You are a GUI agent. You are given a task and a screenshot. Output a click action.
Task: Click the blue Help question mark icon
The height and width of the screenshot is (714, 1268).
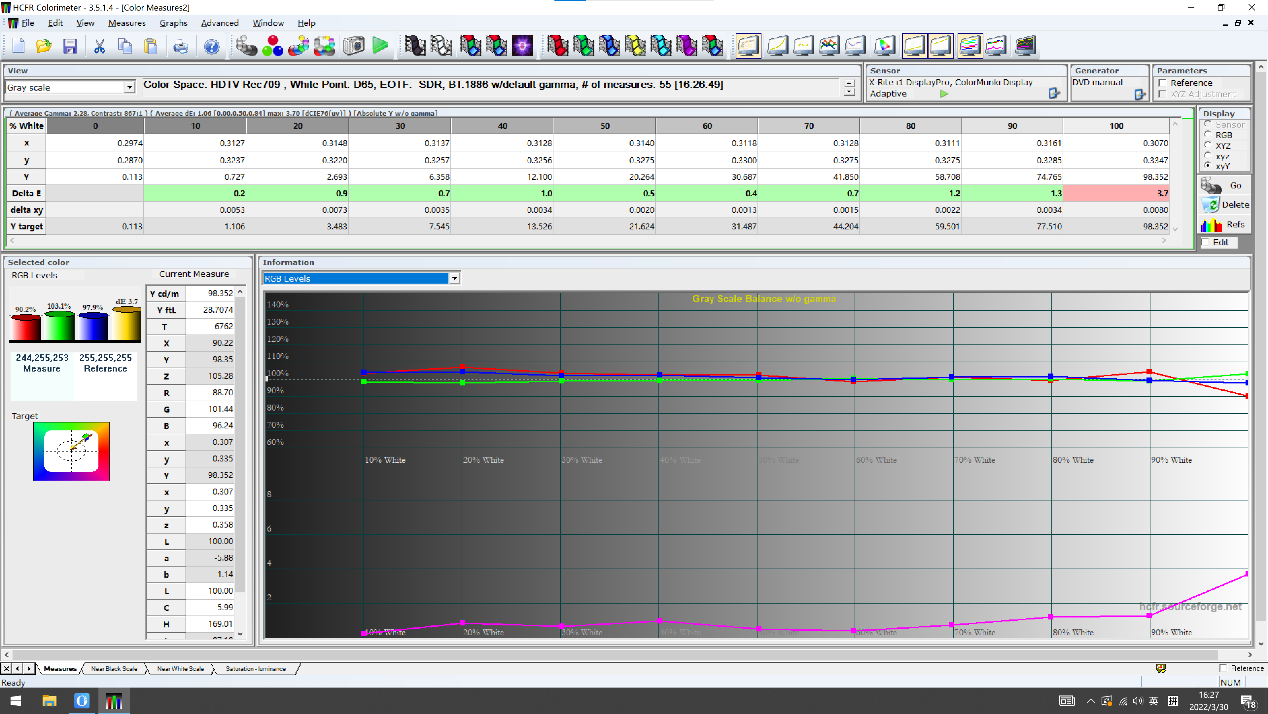point(211,46)
